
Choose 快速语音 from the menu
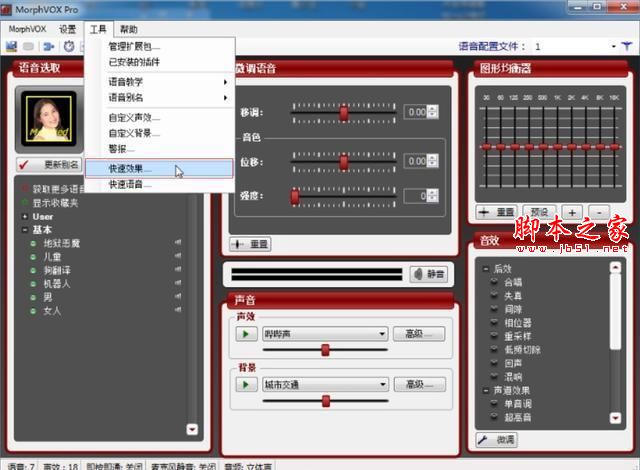tap(160, 184)
